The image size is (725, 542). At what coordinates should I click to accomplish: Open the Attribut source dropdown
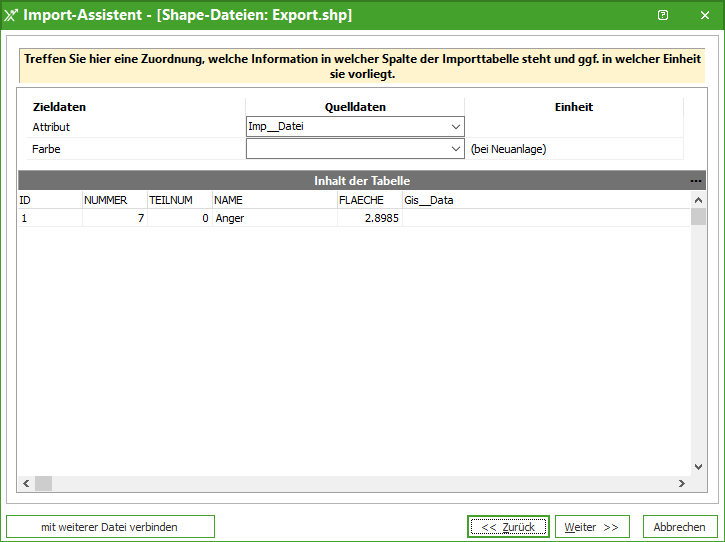point(455,127)
